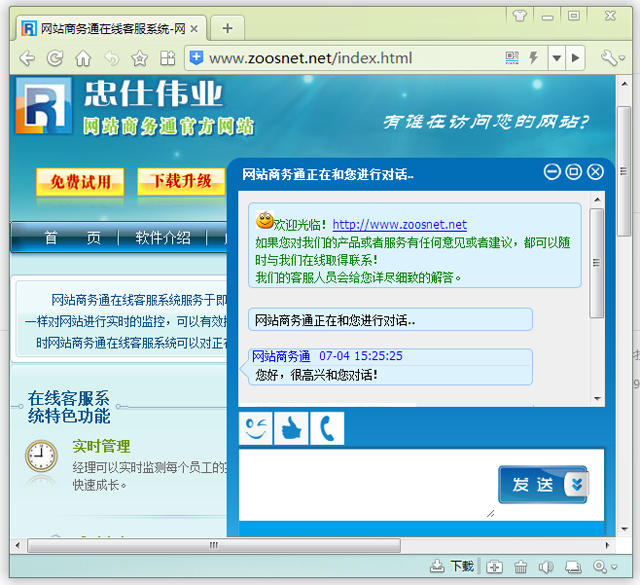The image size is (640, 585).
Task: Open the browser home page icon
Action: [x=83, y=58]
